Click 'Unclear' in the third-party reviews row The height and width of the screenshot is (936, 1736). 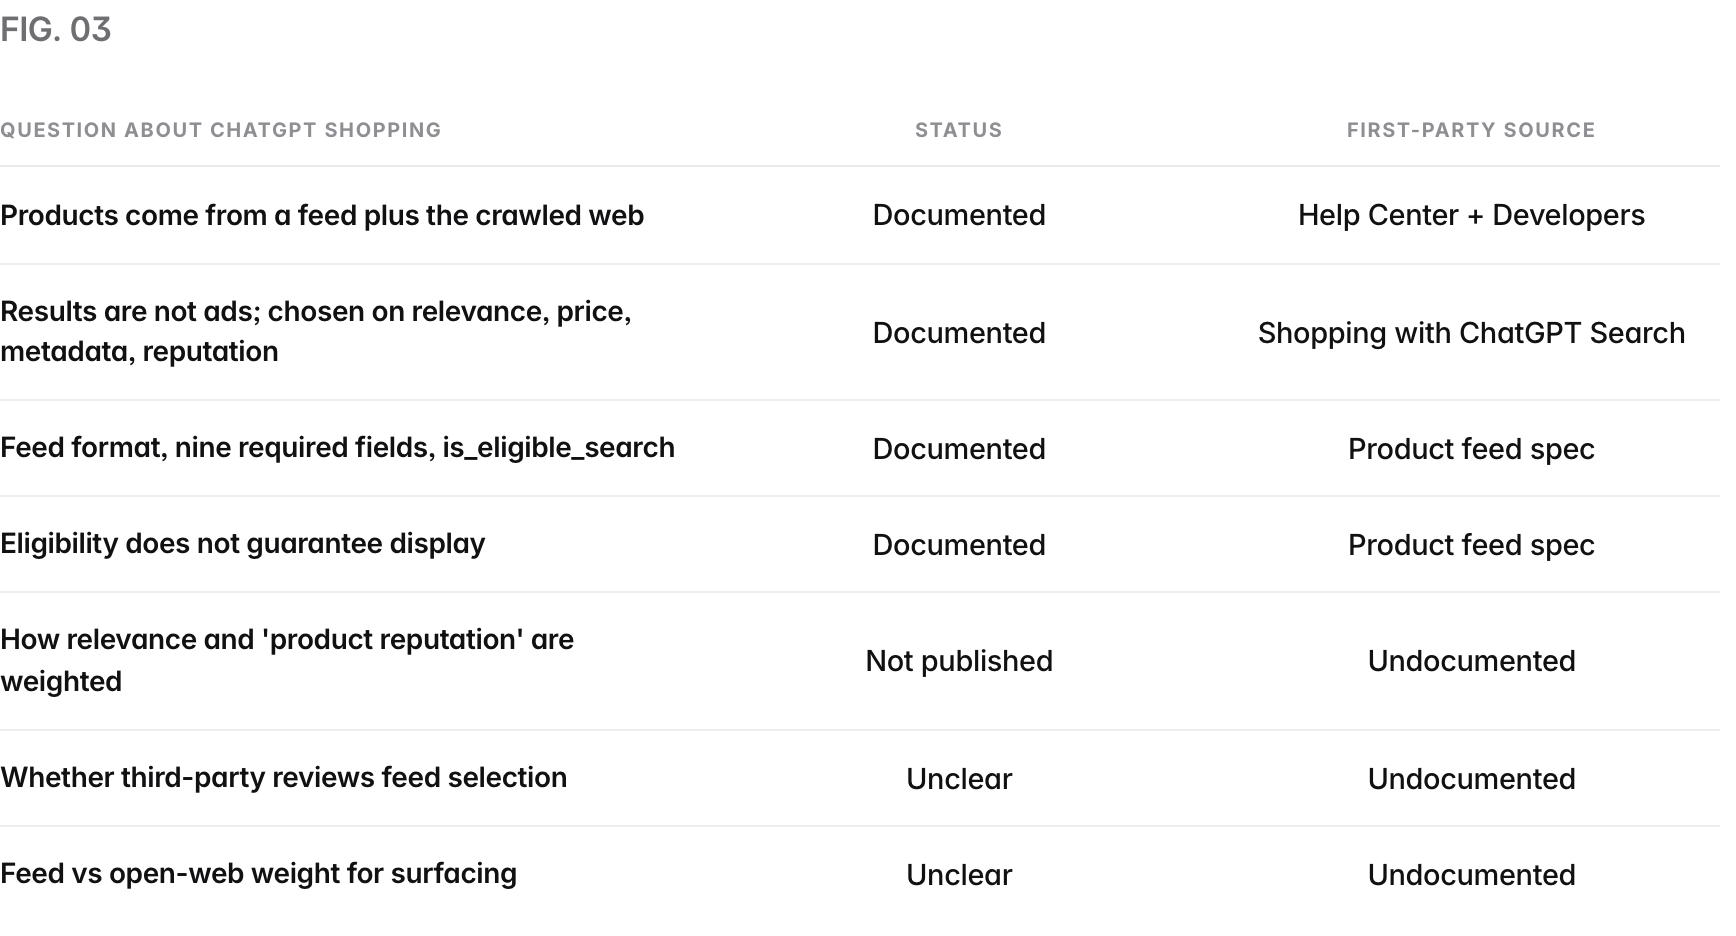[959, 779]
